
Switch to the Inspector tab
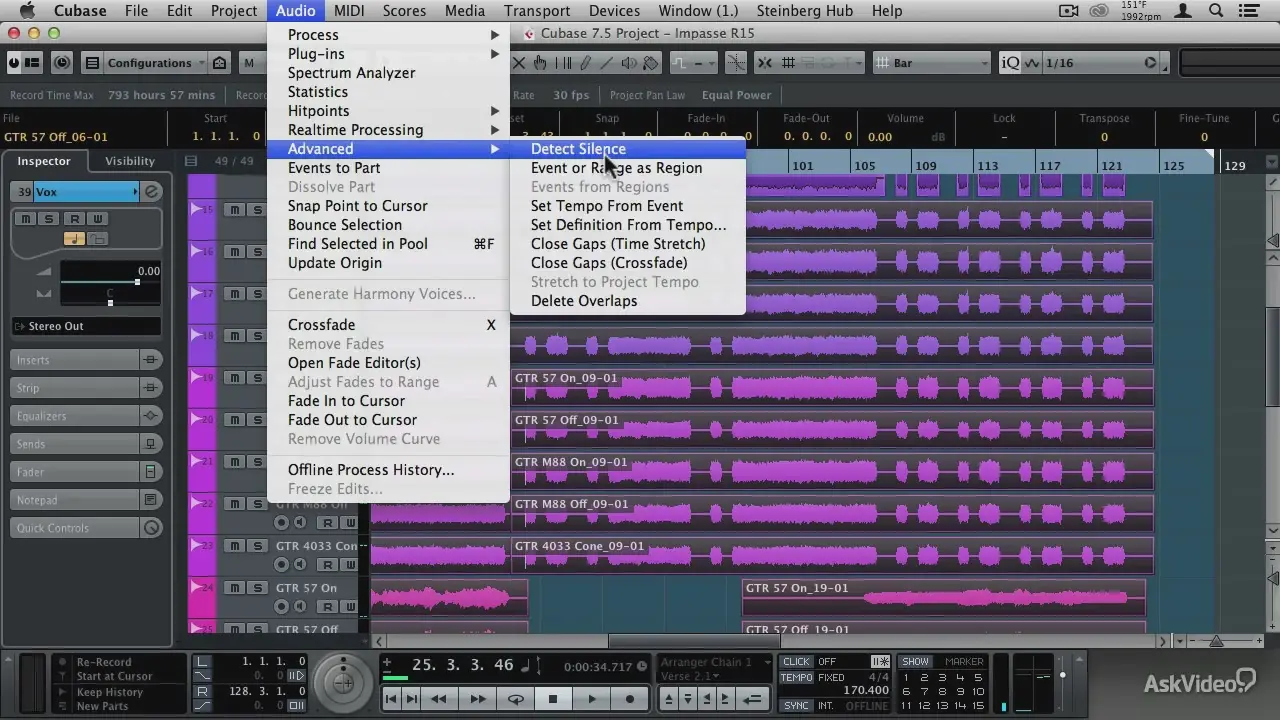click(x=44, y=161)
